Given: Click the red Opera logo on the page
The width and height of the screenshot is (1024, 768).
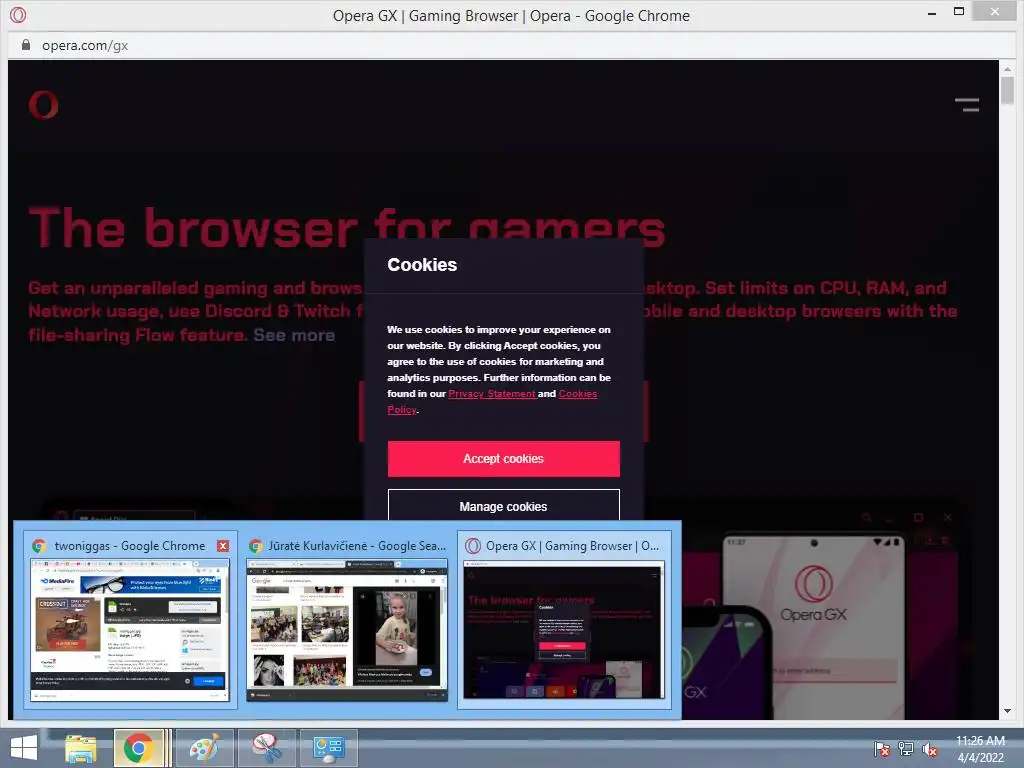Looking at the screenshot, I should pyautogui.click(x=43, y=105).
